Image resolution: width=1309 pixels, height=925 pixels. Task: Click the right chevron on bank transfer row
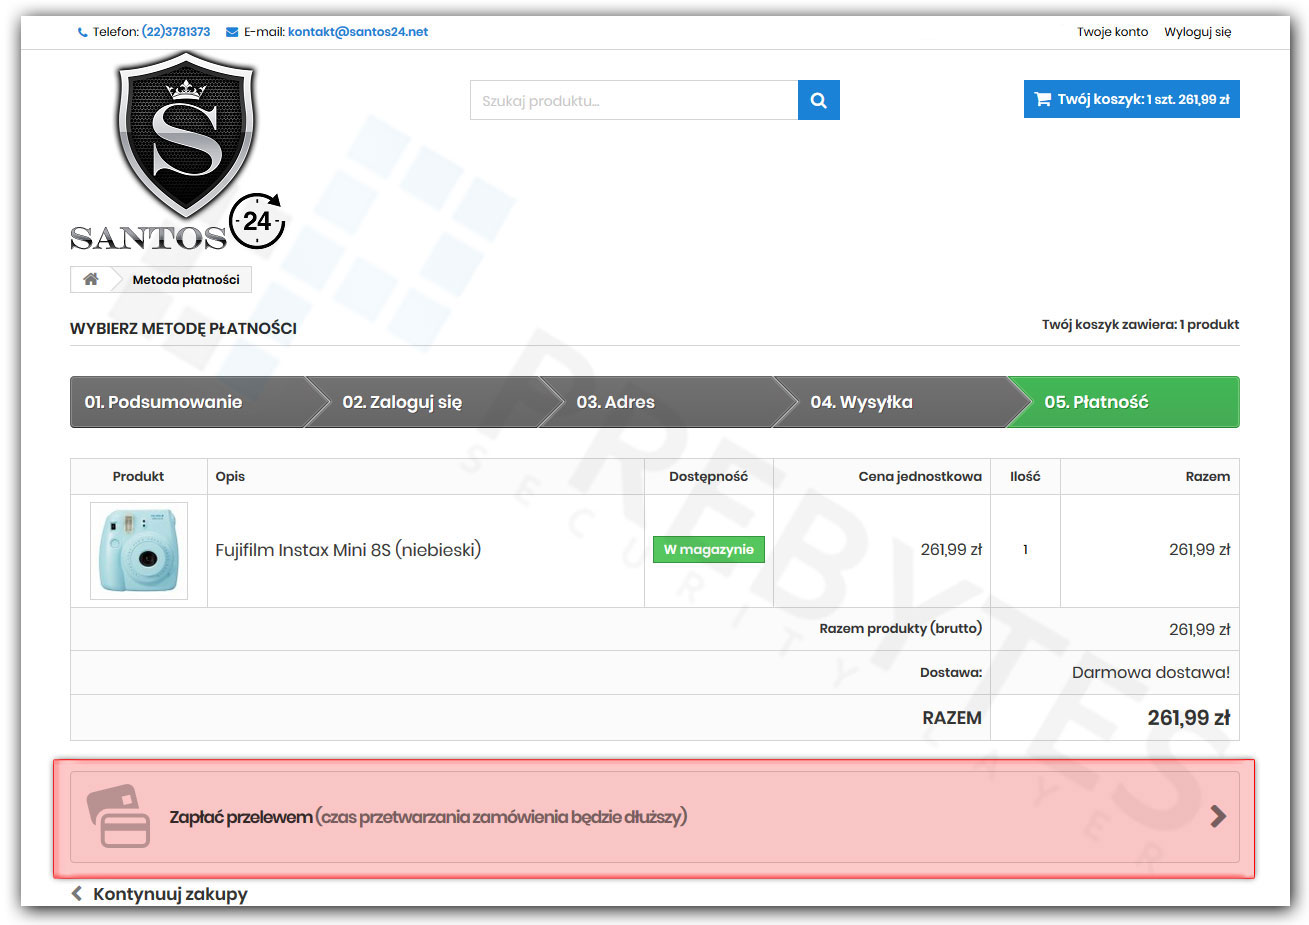1218,816
